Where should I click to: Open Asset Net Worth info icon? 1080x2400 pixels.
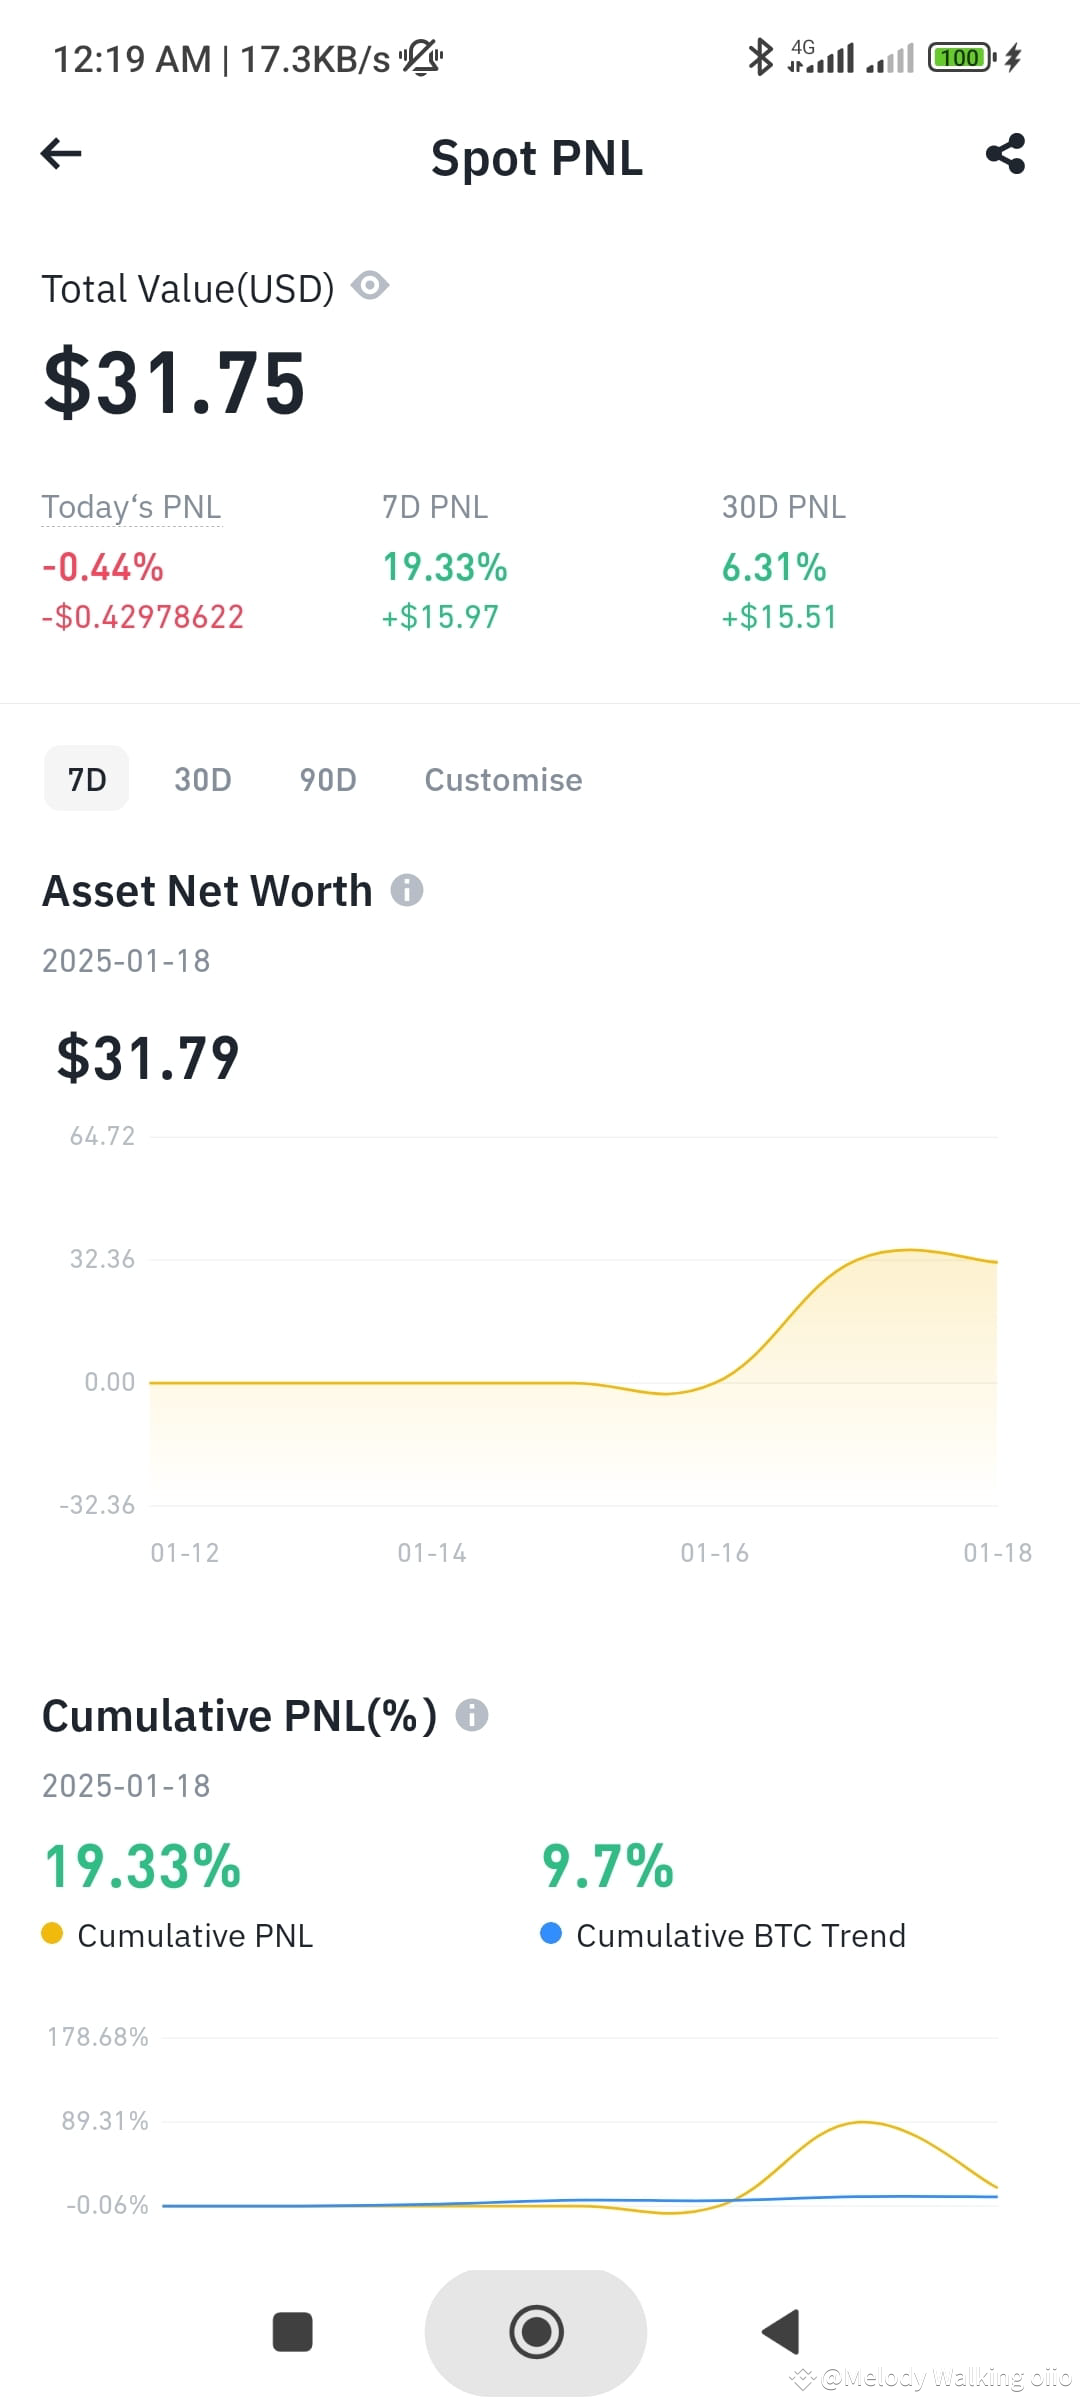click(407, 889)
